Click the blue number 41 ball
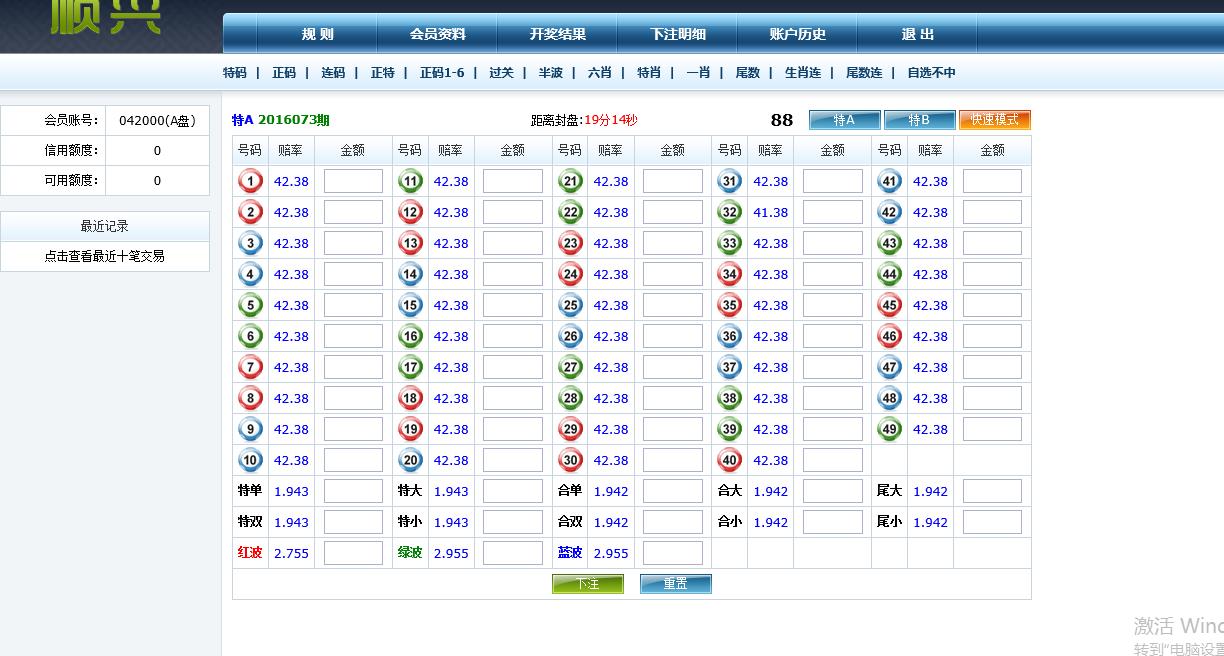This screenshot has width=1224, height=656. tap(890, 182)
